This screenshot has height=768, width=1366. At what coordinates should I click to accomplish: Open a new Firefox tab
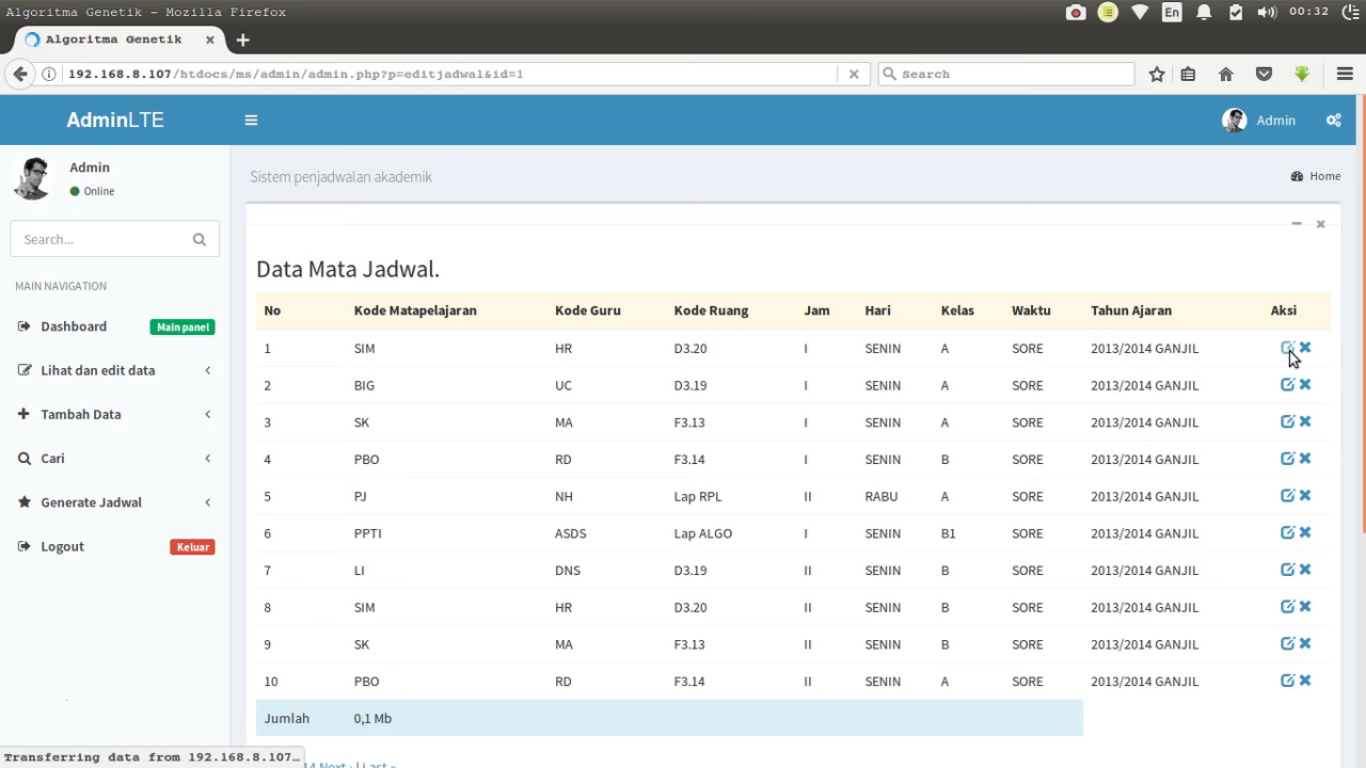[x=243, y=40]
